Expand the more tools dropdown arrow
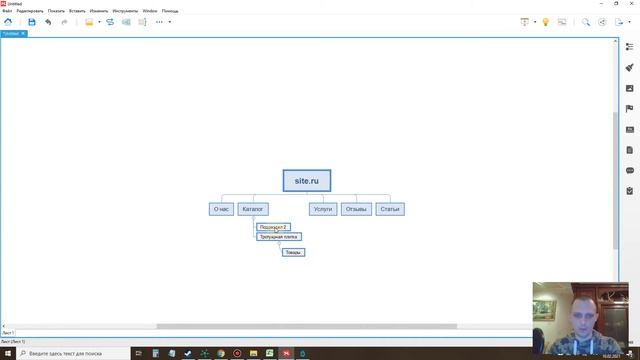 [170, 22]
